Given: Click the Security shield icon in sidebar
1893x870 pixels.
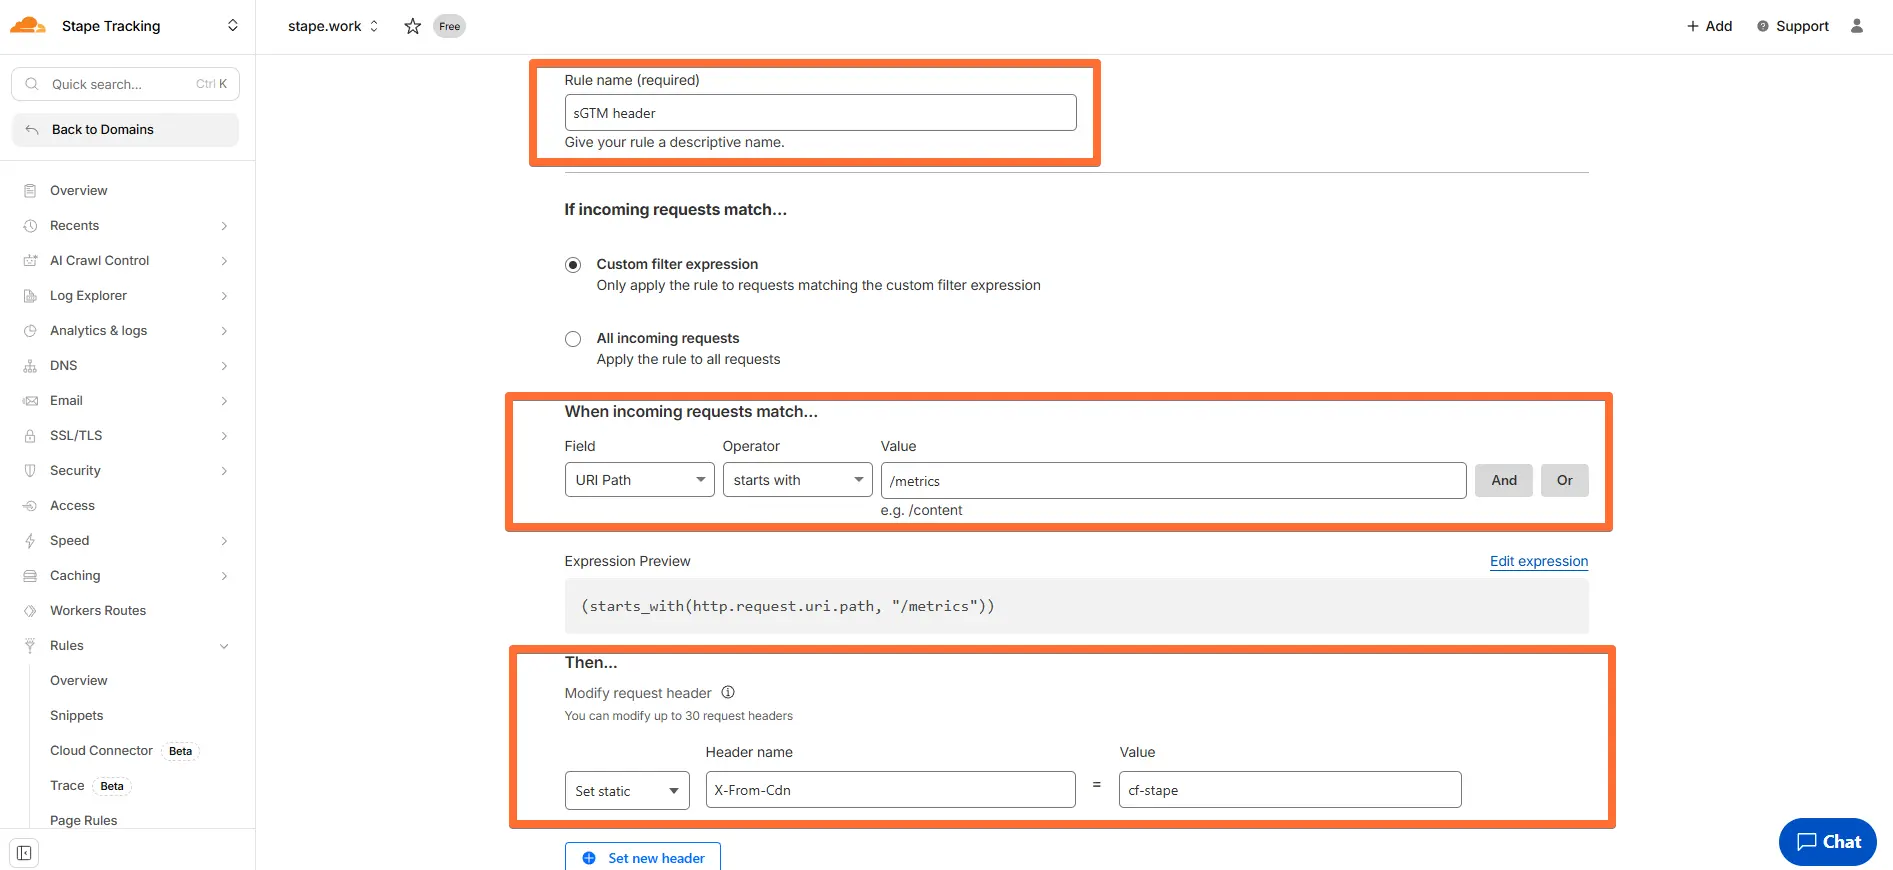Looking at the screenshot, I should pos(30,471).
